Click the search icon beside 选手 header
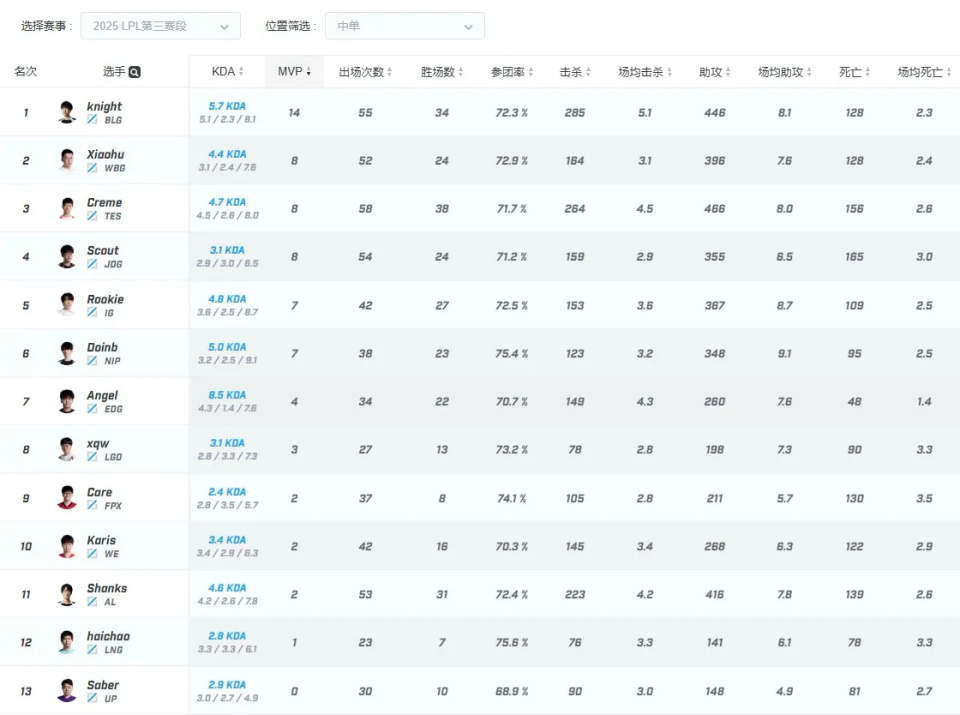960x715 pixels. coord(135,72)
